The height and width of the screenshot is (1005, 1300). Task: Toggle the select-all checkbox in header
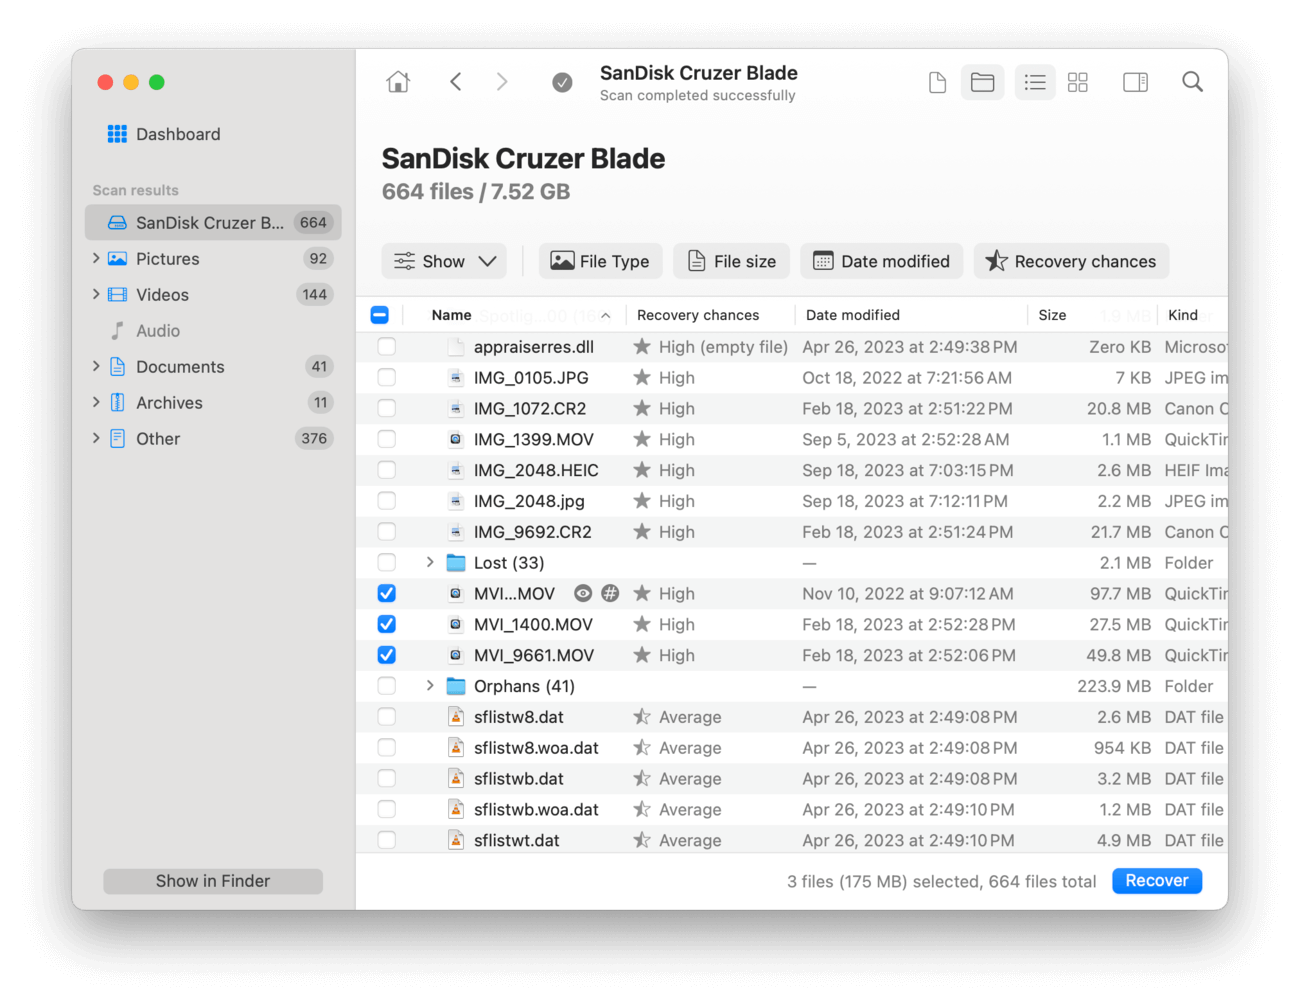coord(380,315)
